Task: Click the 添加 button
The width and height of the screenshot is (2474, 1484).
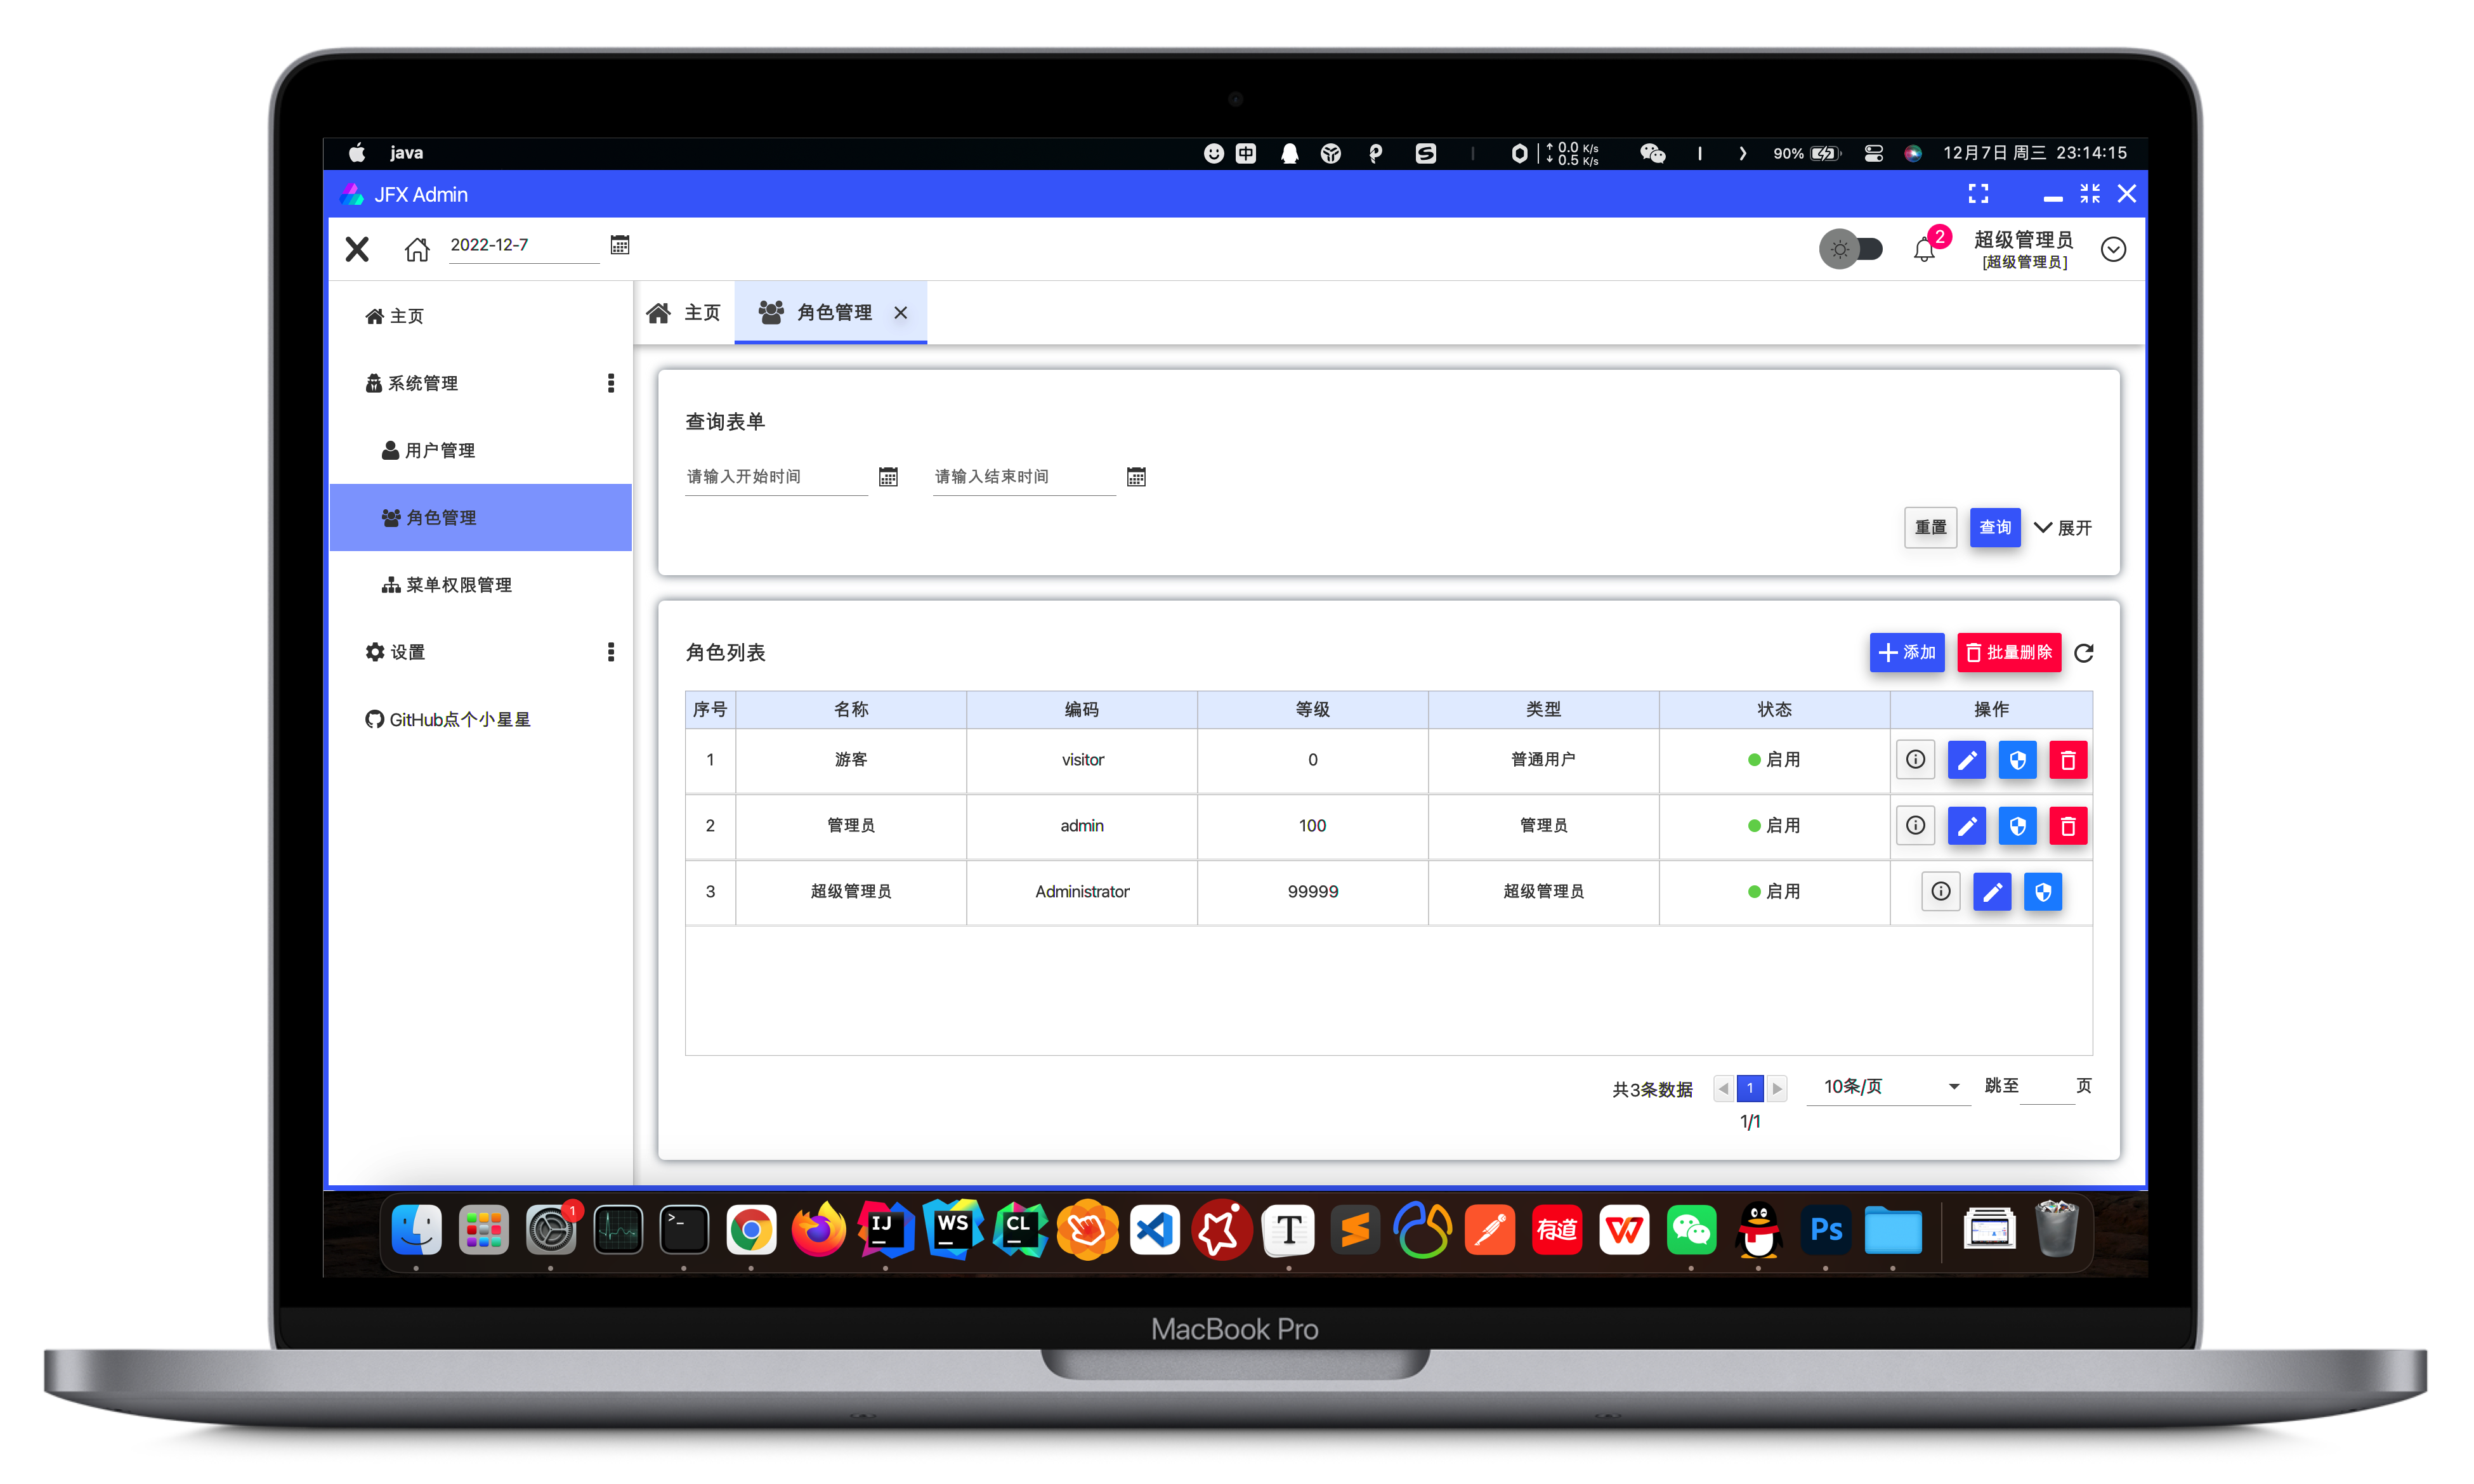Action: tap(1906, 653)
